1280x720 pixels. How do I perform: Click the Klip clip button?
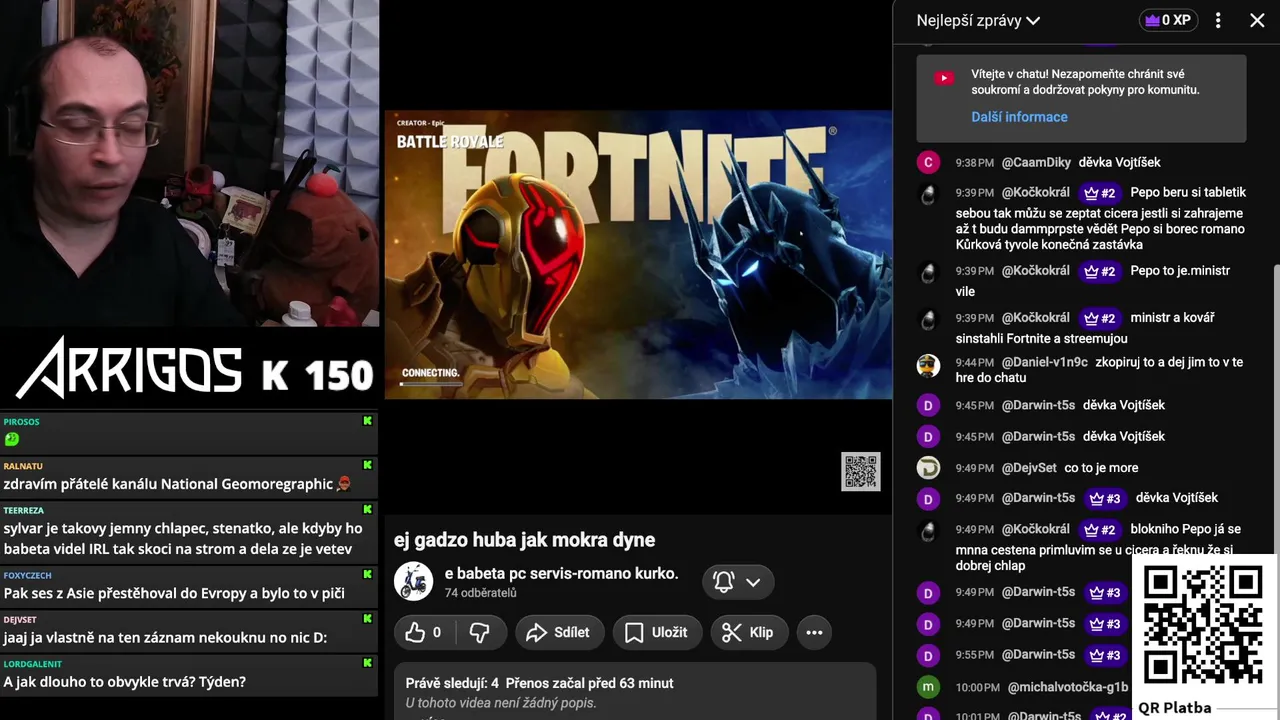pyautogui.click(x=749, y=632)
